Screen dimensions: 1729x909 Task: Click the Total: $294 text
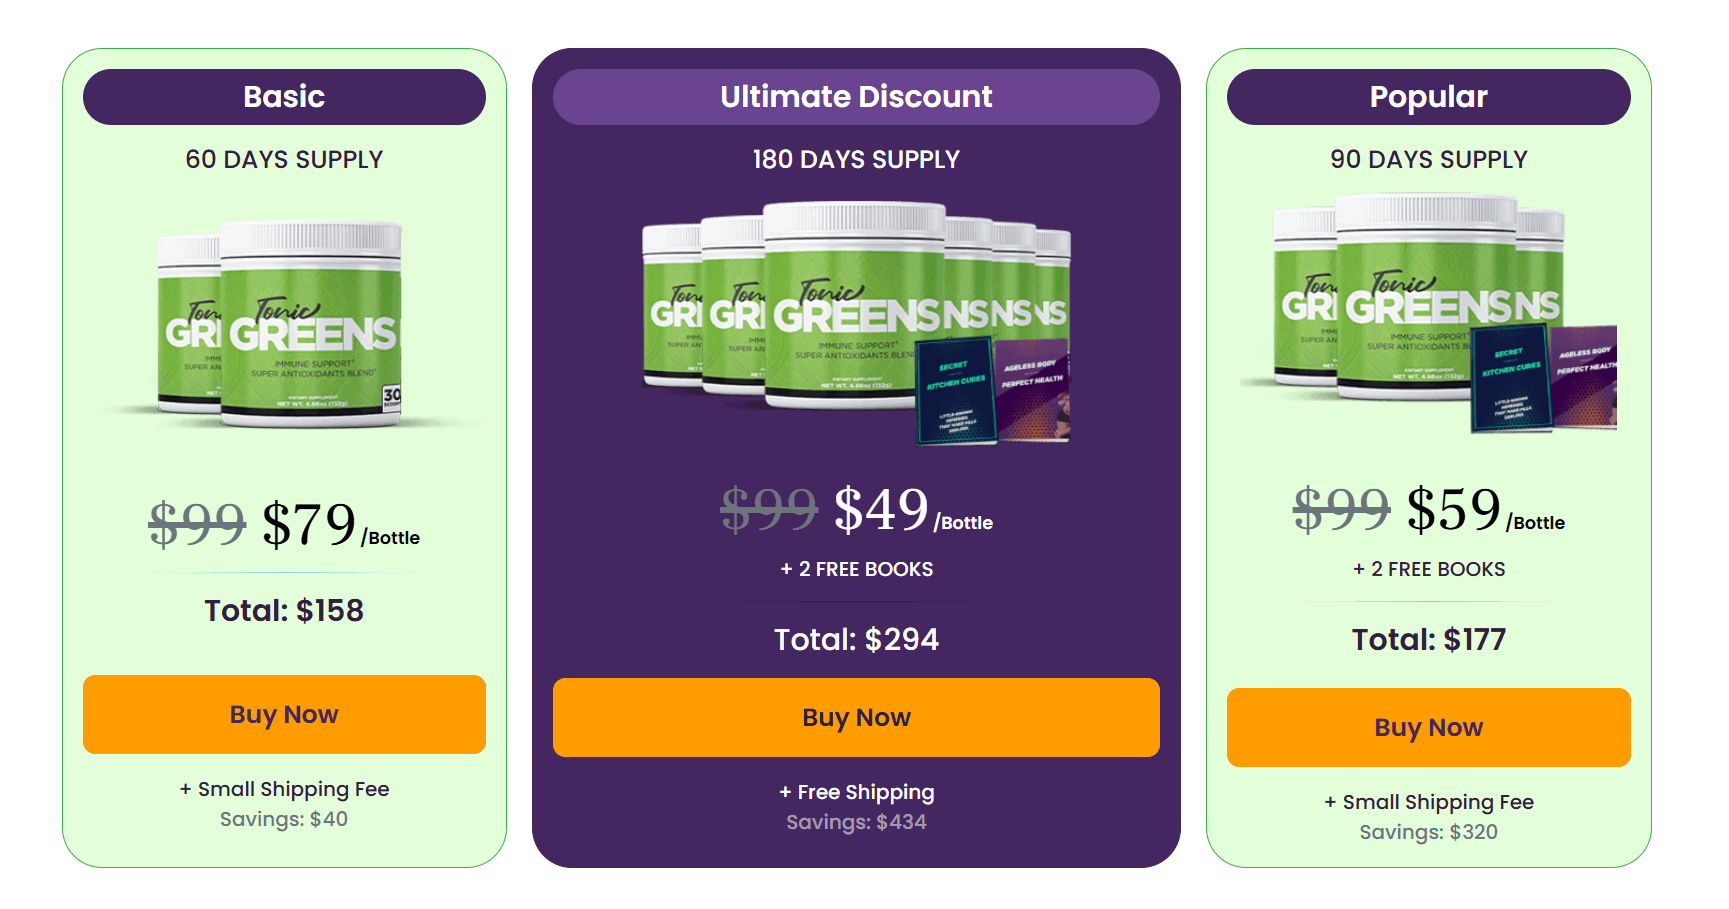856,639
